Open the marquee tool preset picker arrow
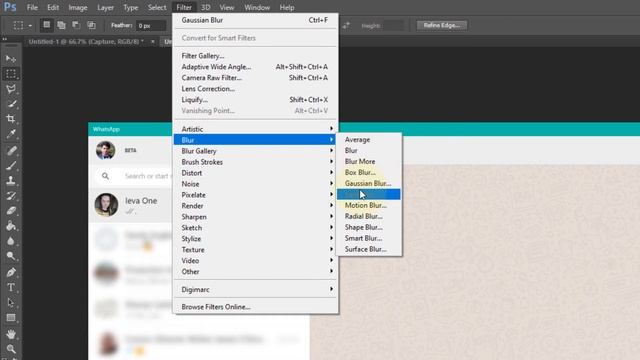Image resolution: width=640 pixels, height=360 pixels. [x=30, y=26]
